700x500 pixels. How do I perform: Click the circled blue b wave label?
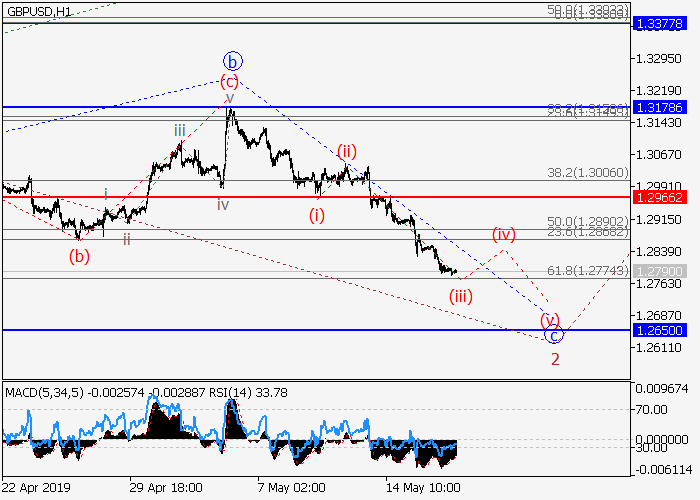click(232, 60)
